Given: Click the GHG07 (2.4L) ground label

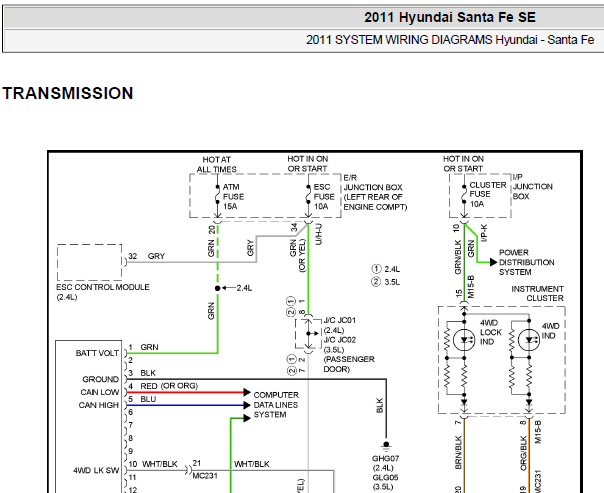Looking at the screenshot, I should click(385, 463).
